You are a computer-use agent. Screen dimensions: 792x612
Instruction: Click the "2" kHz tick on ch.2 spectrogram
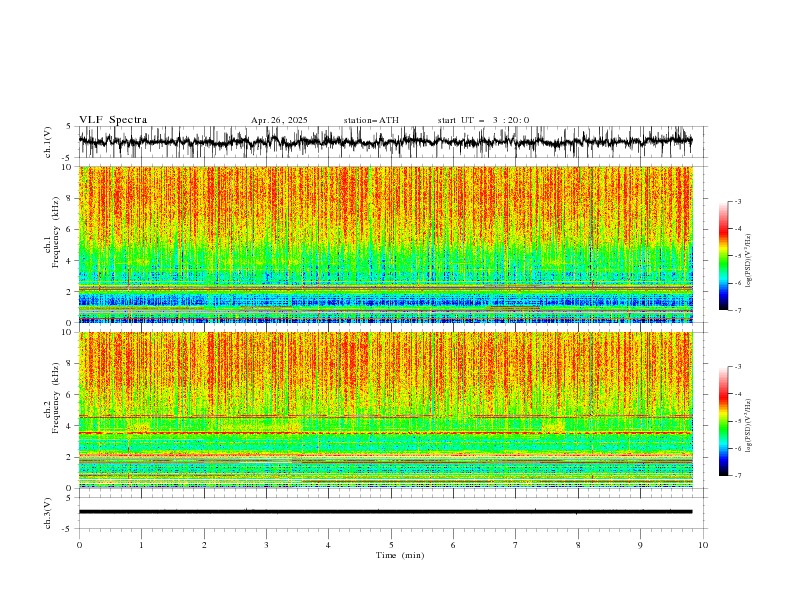70,457
